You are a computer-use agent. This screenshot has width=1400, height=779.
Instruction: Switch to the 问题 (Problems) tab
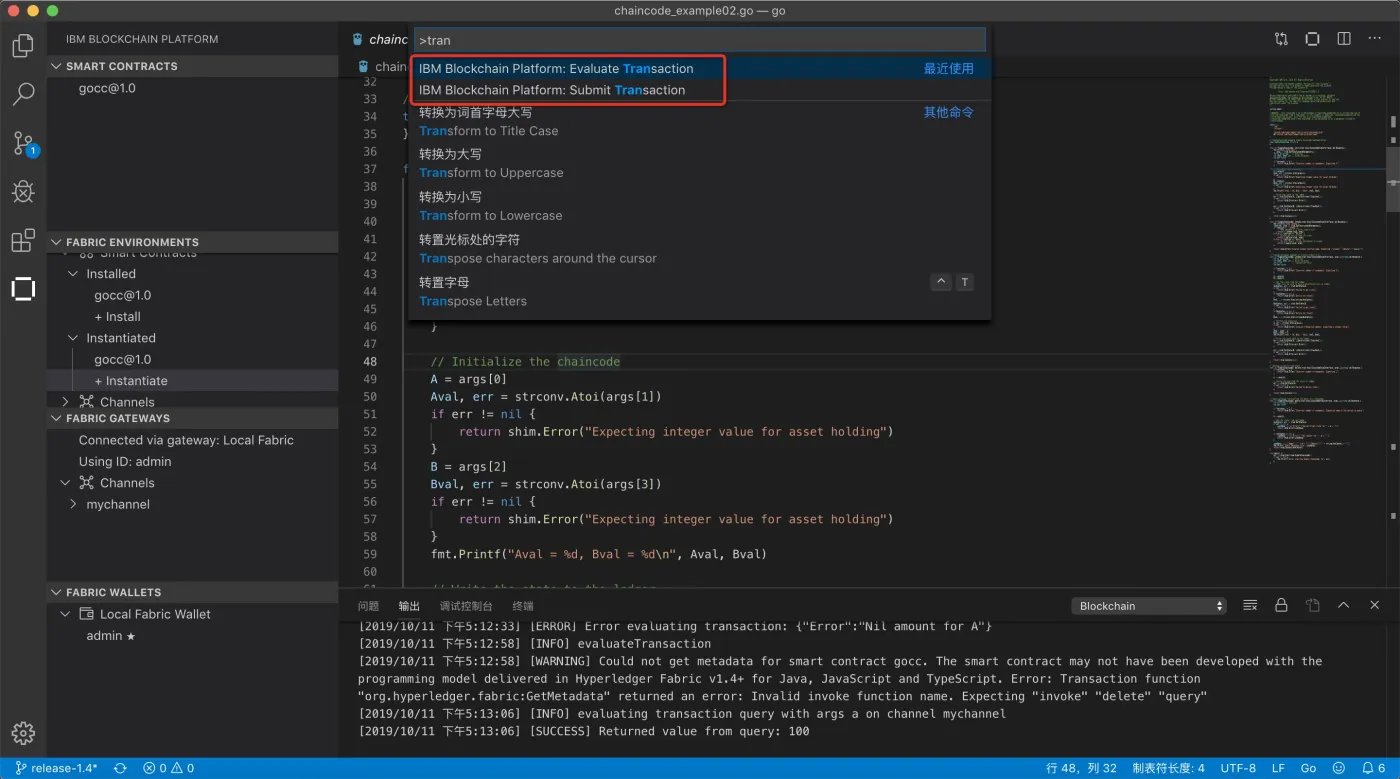point(368,606)
